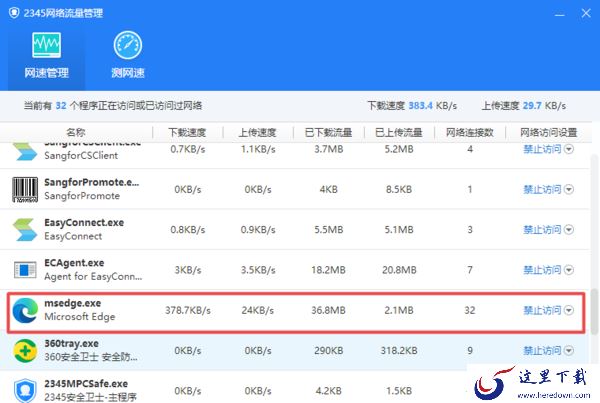Viewport: 600px width, 403px height.
Task: Click the 318.2KB uploaded traffic value
Action: pyautogui.click(x=399, y=351)
